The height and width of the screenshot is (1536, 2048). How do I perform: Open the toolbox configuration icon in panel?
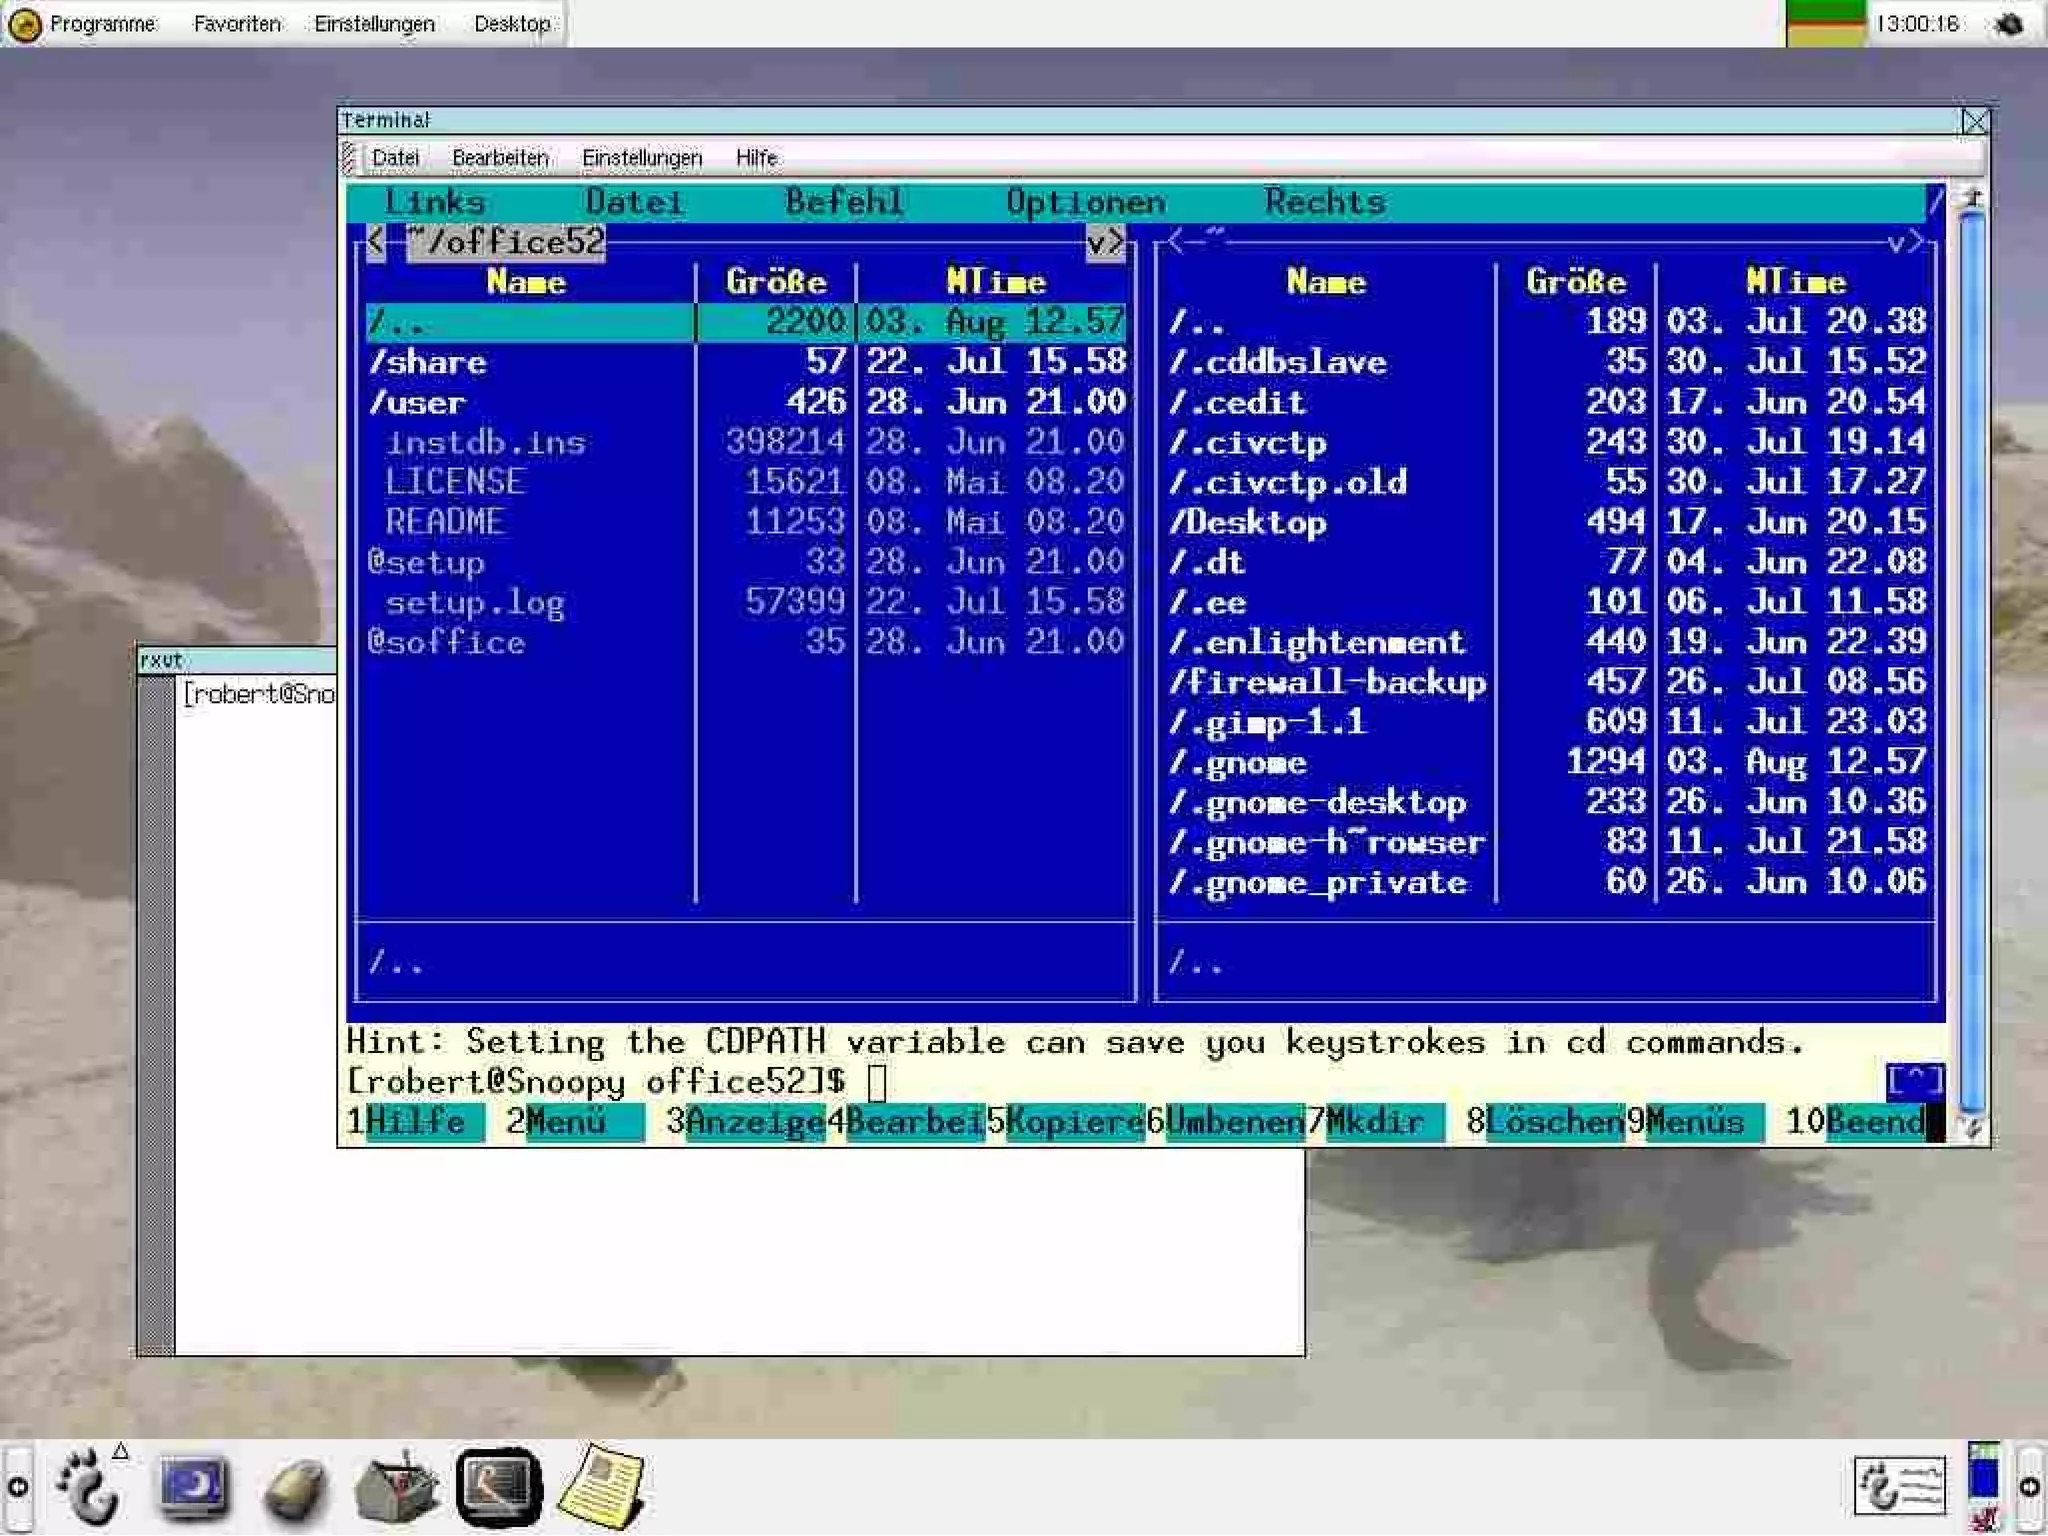[x=397, y=1487]
